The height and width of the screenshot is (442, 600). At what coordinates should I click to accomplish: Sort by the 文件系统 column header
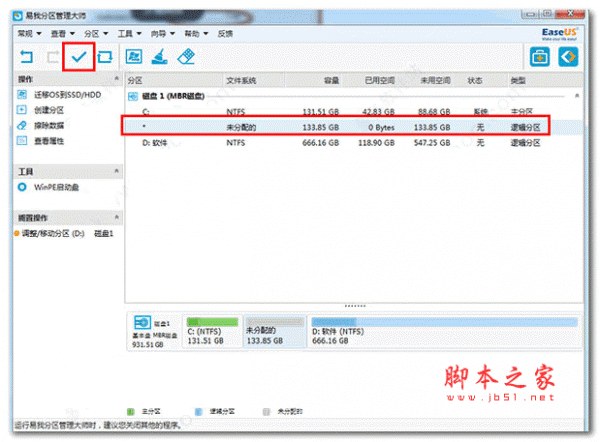coord(254,80)
